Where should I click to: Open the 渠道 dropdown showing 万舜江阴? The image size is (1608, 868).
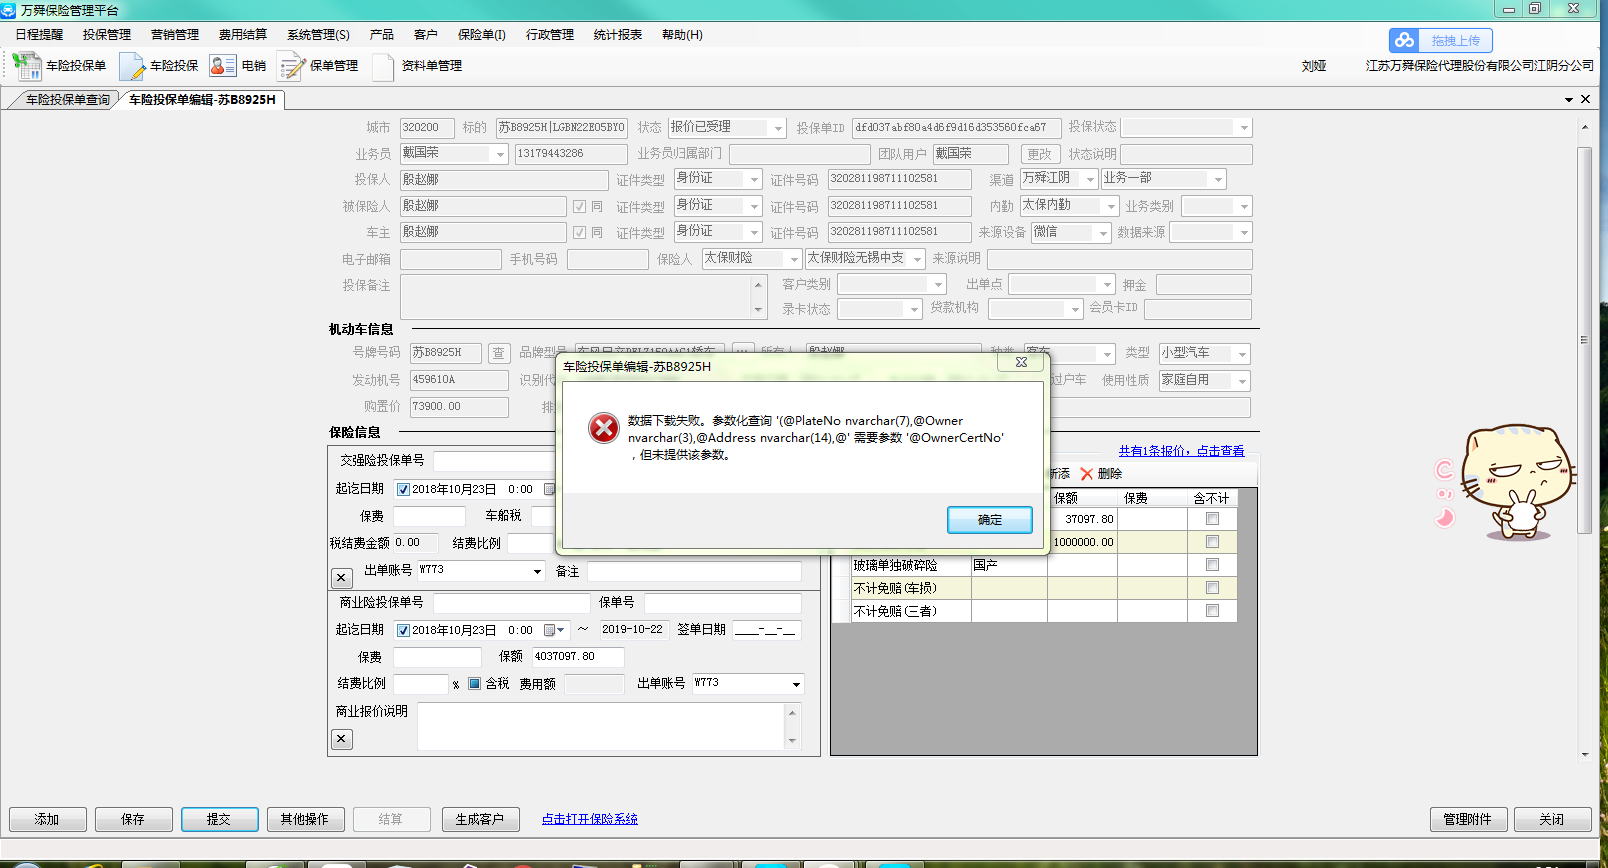pos(1090,179)
